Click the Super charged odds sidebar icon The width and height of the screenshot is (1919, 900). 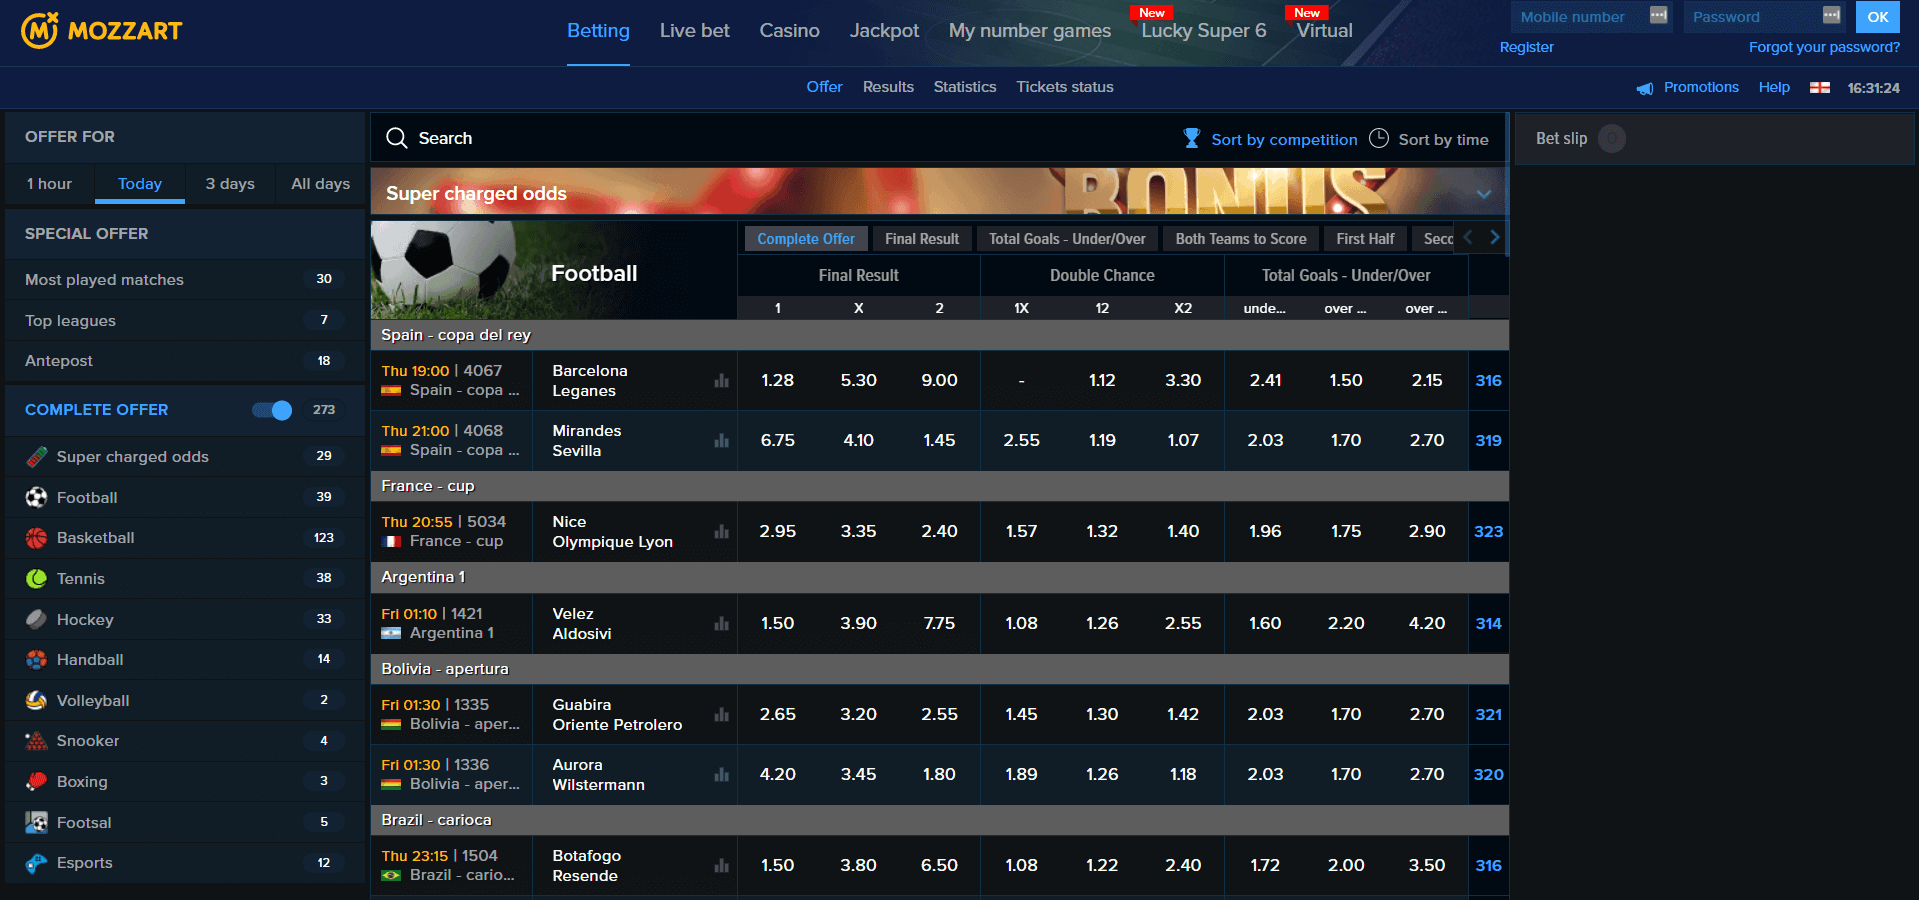(37, 457)
